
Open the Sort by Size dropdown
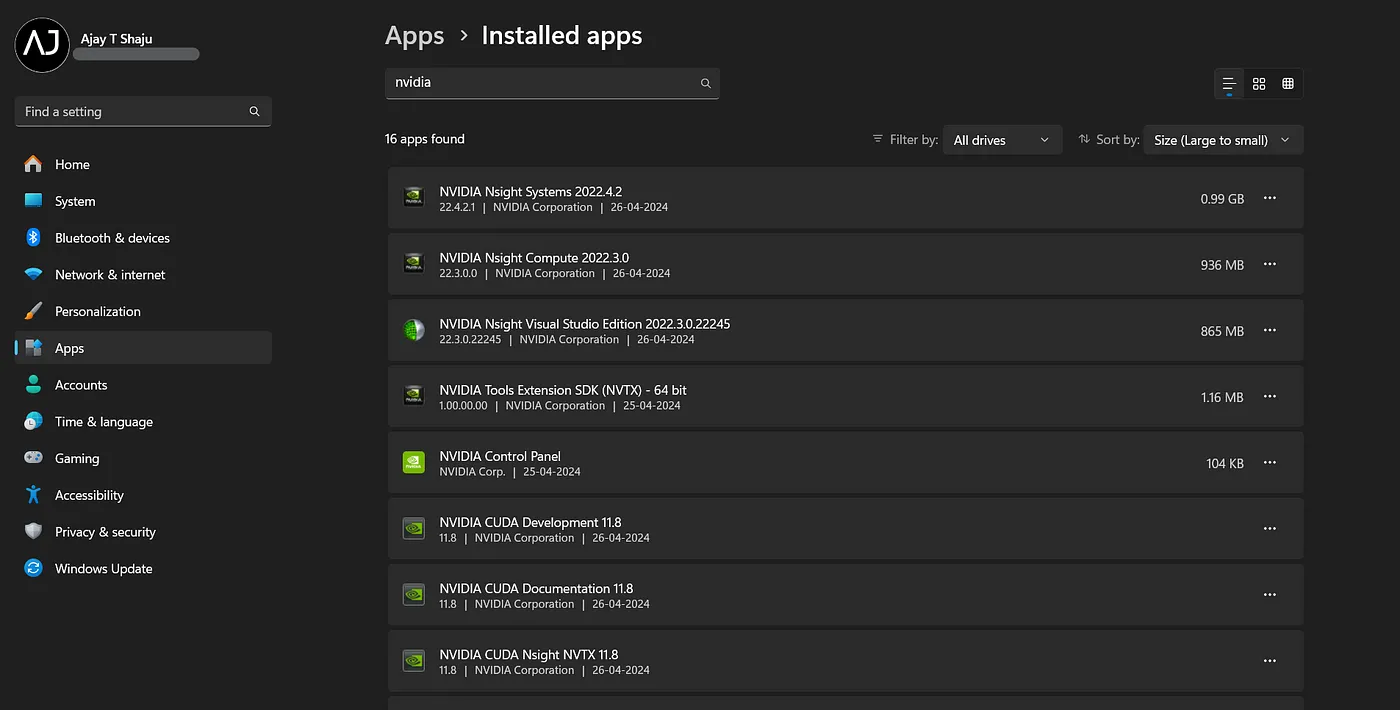tap(1223, 140)
